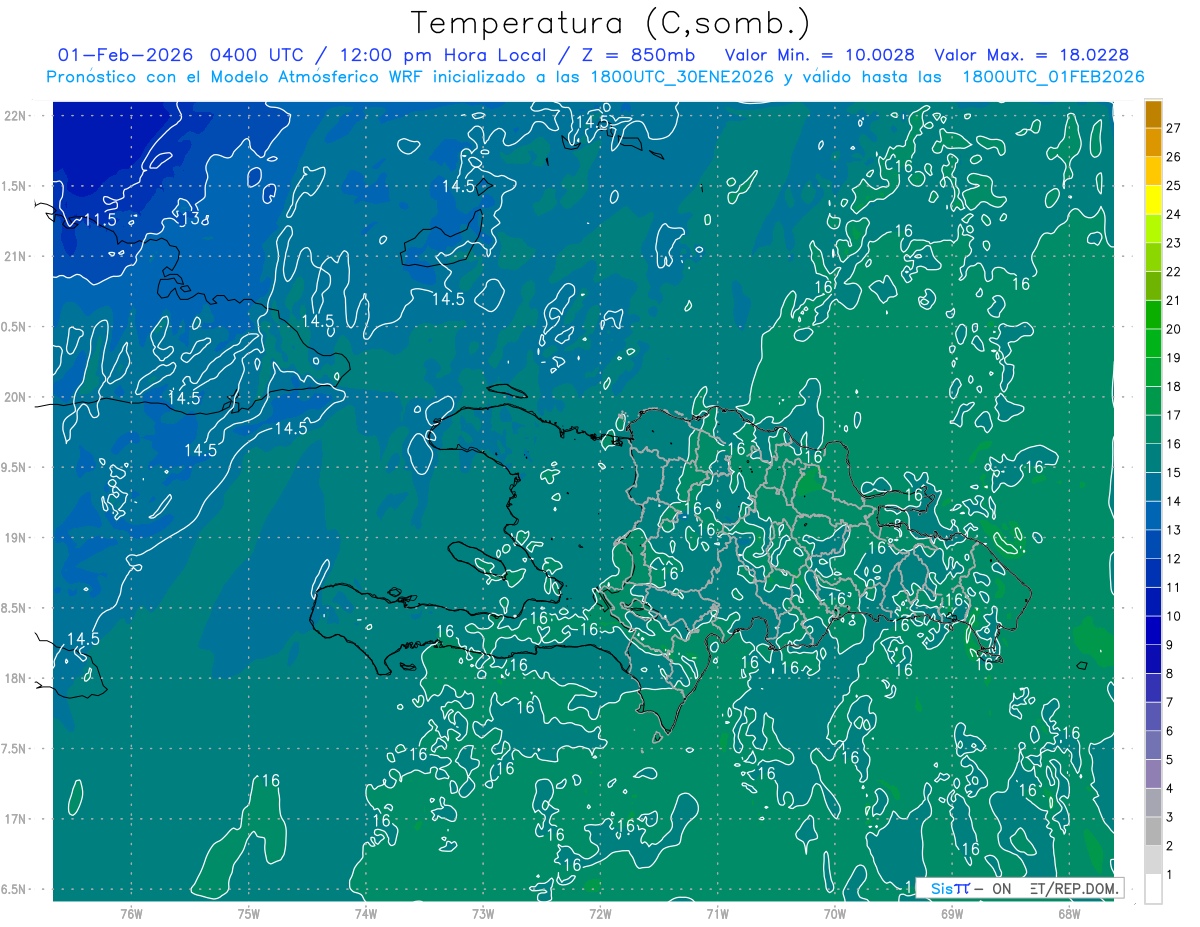Click the "20N" latitude axis label
The width and height of the screenshot is (1200, 927).
[15, 397]
